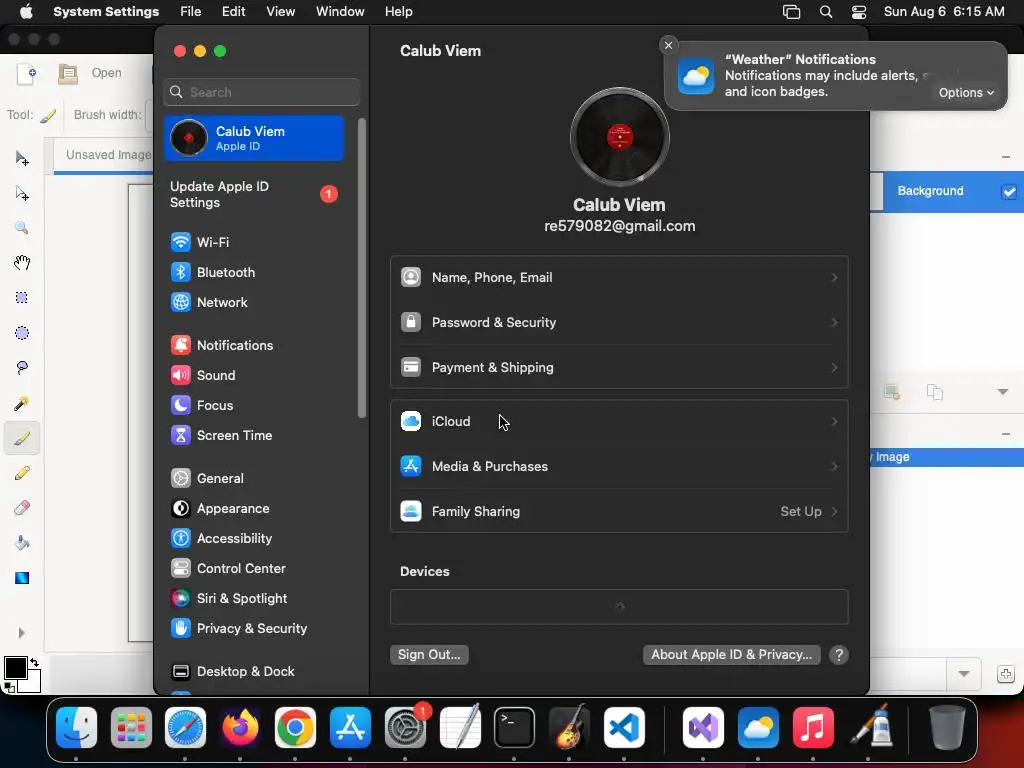Screen dimensions: 1024x768
Task: Open the help question mark button
Action: tap(839, 655)
